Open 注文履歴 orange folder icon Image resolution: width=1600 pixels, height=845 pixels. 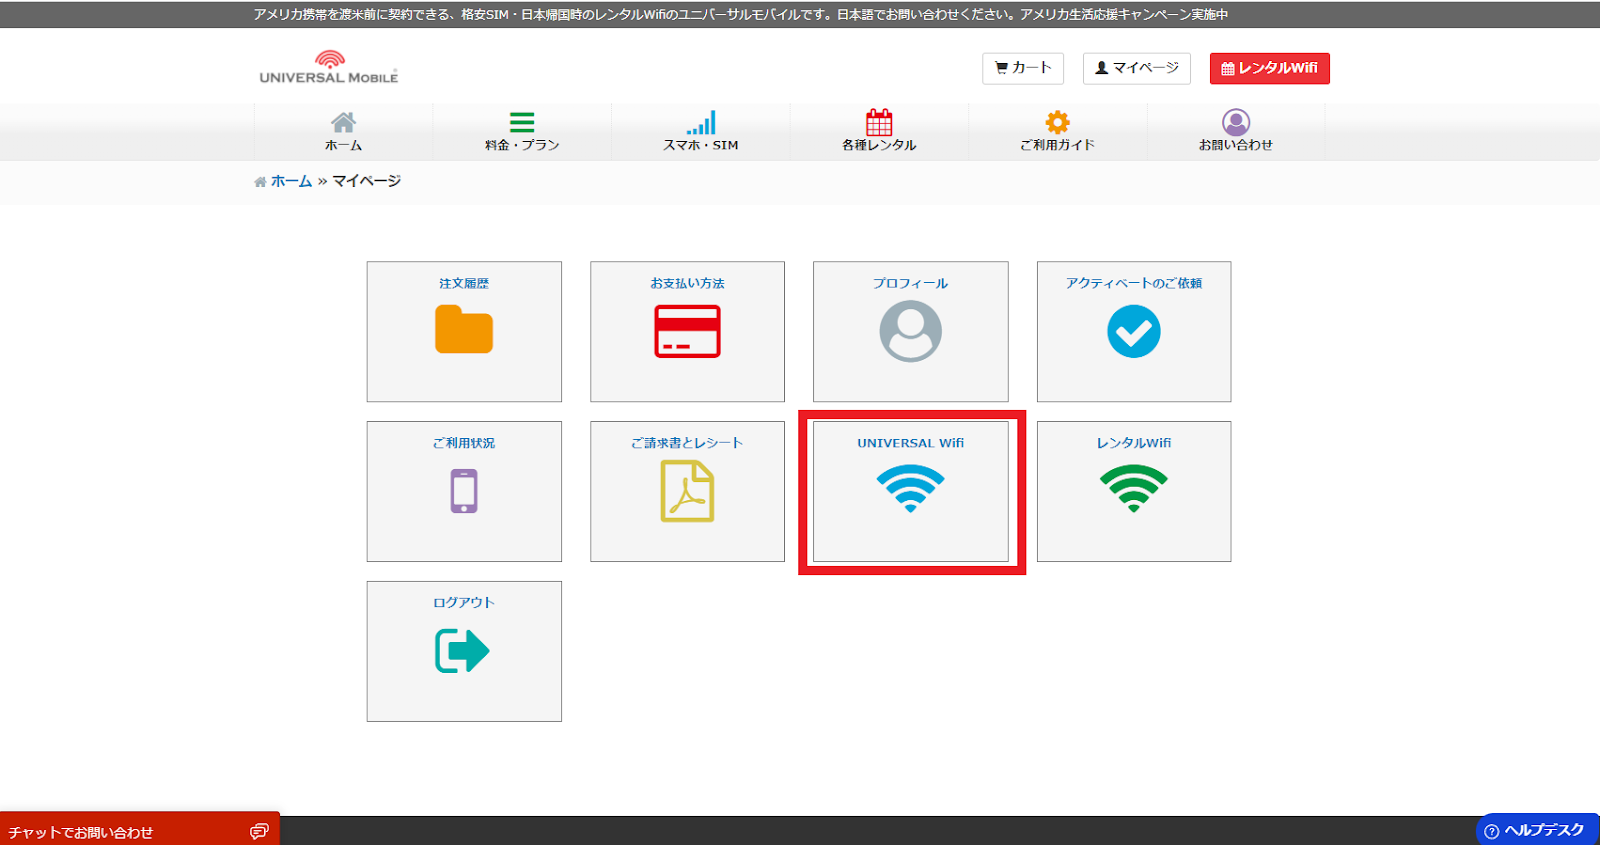point(464,330)
